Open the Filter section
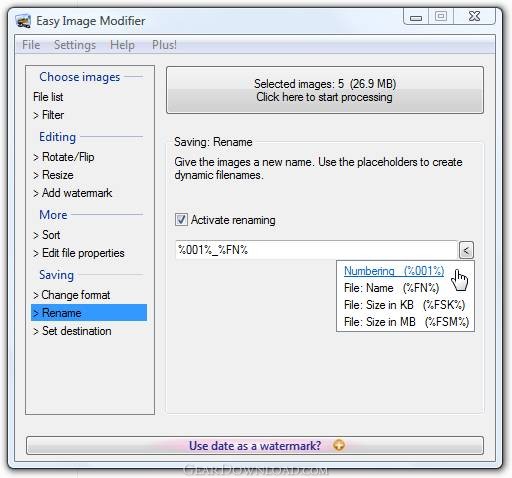The image size is (512, 478). [48, 115]
